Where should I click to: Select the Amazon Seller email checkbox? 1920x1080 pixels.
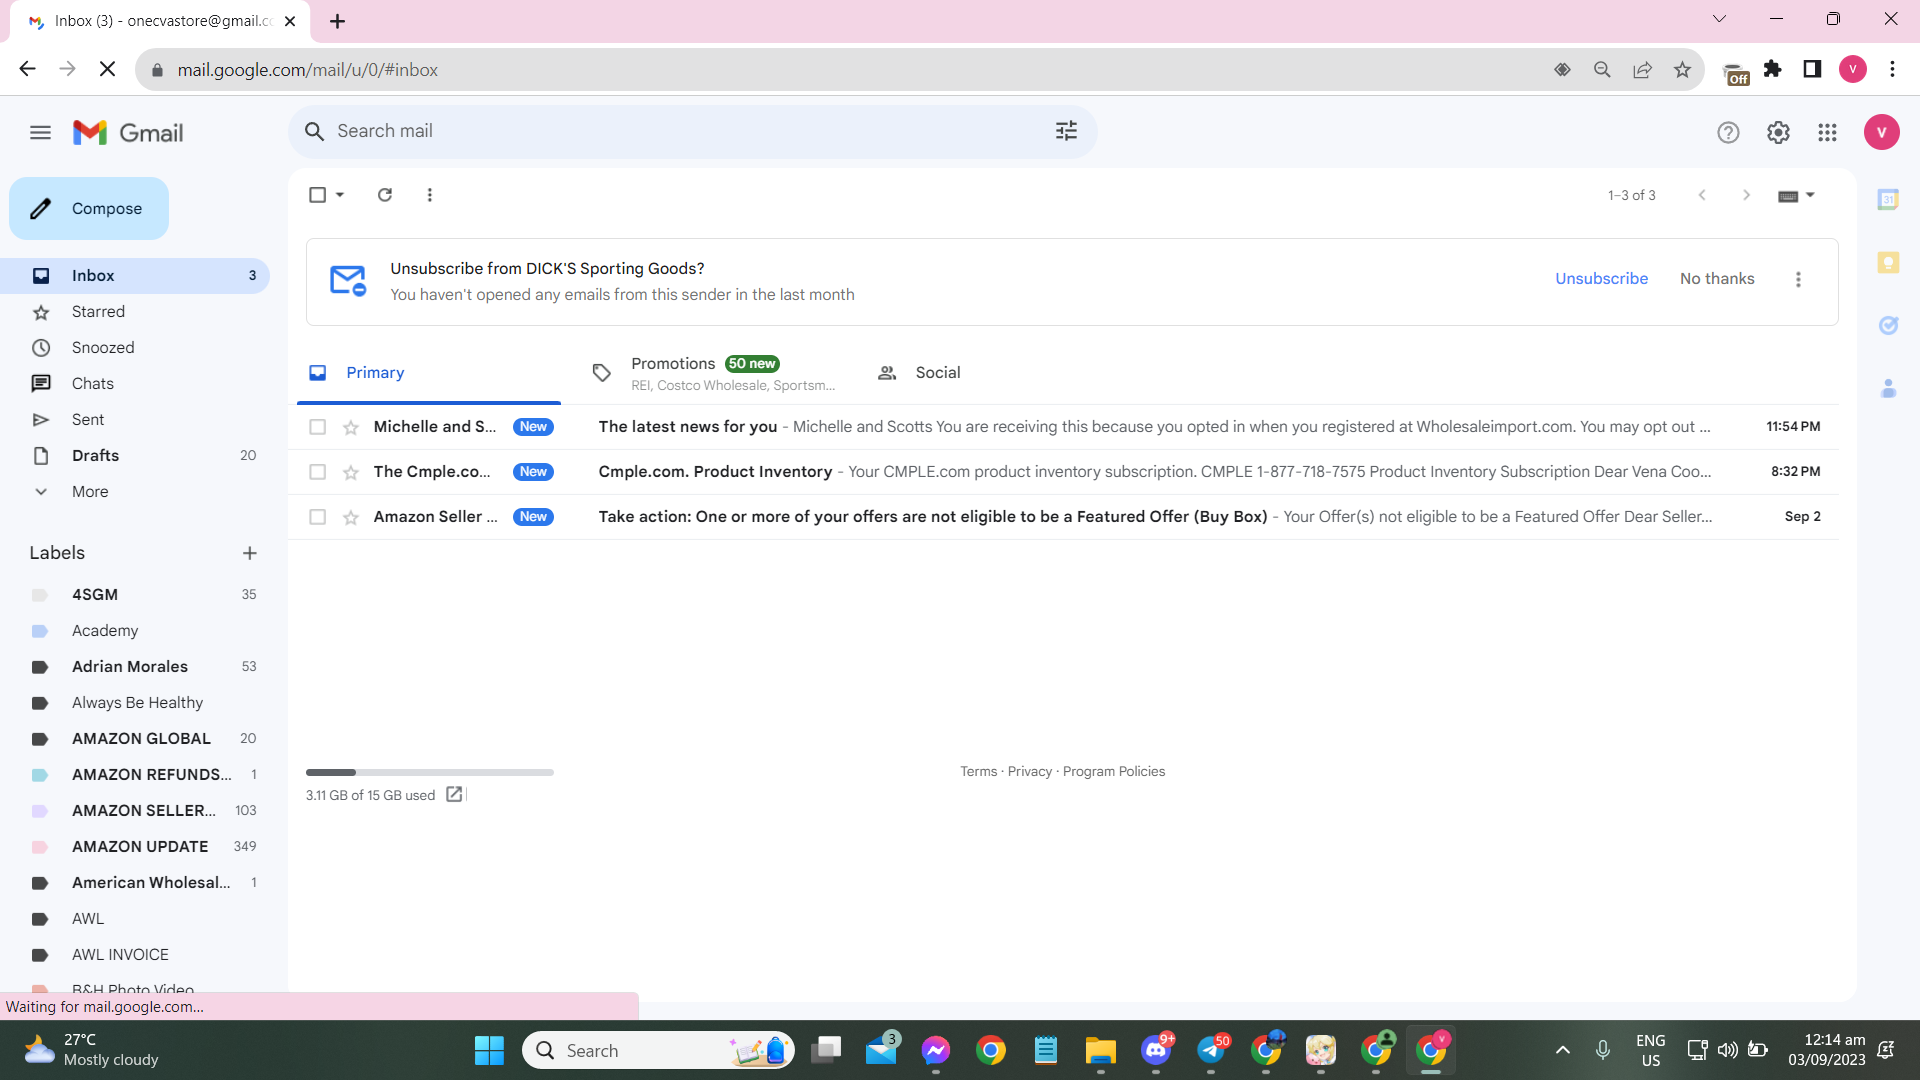[x=317, y=517]
